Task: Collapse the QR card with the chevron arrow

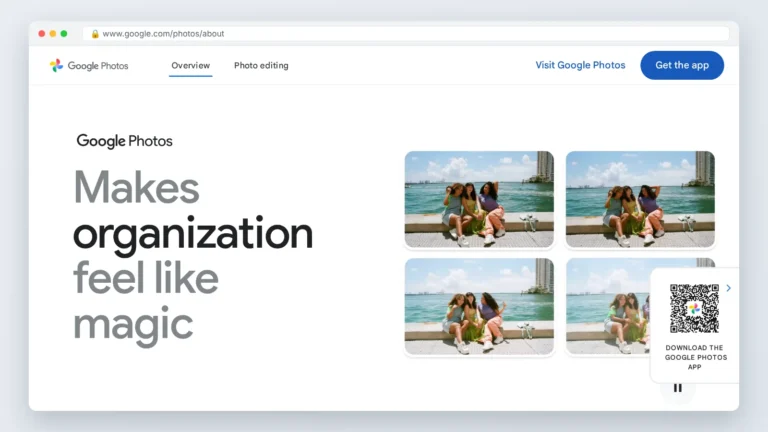Action: pos(728,288)
